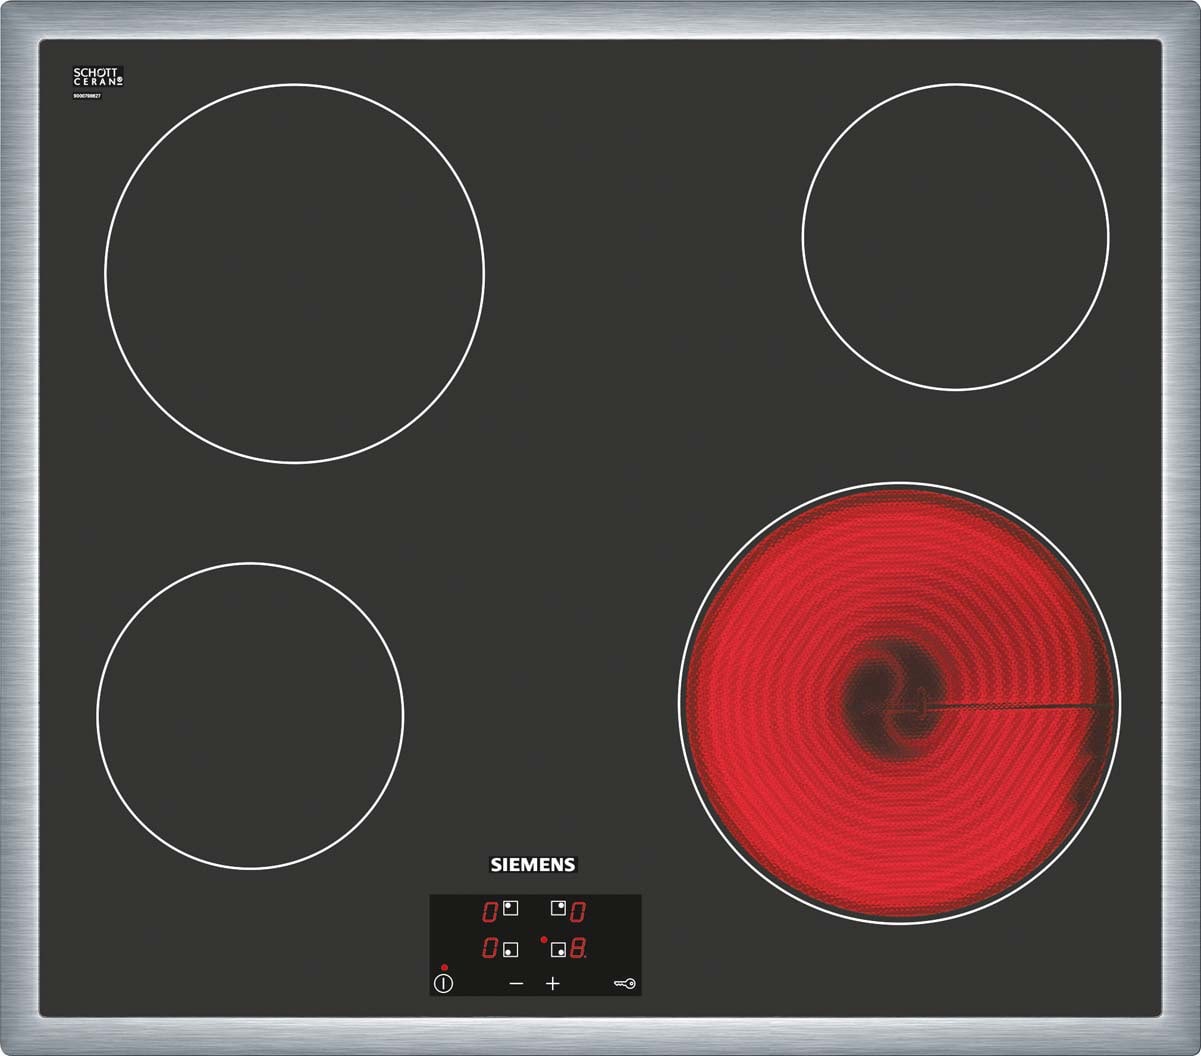Screen dimensions: 1201x1056
Task: Tap the rear-right heat level display
Action: (x=578, y=911)
